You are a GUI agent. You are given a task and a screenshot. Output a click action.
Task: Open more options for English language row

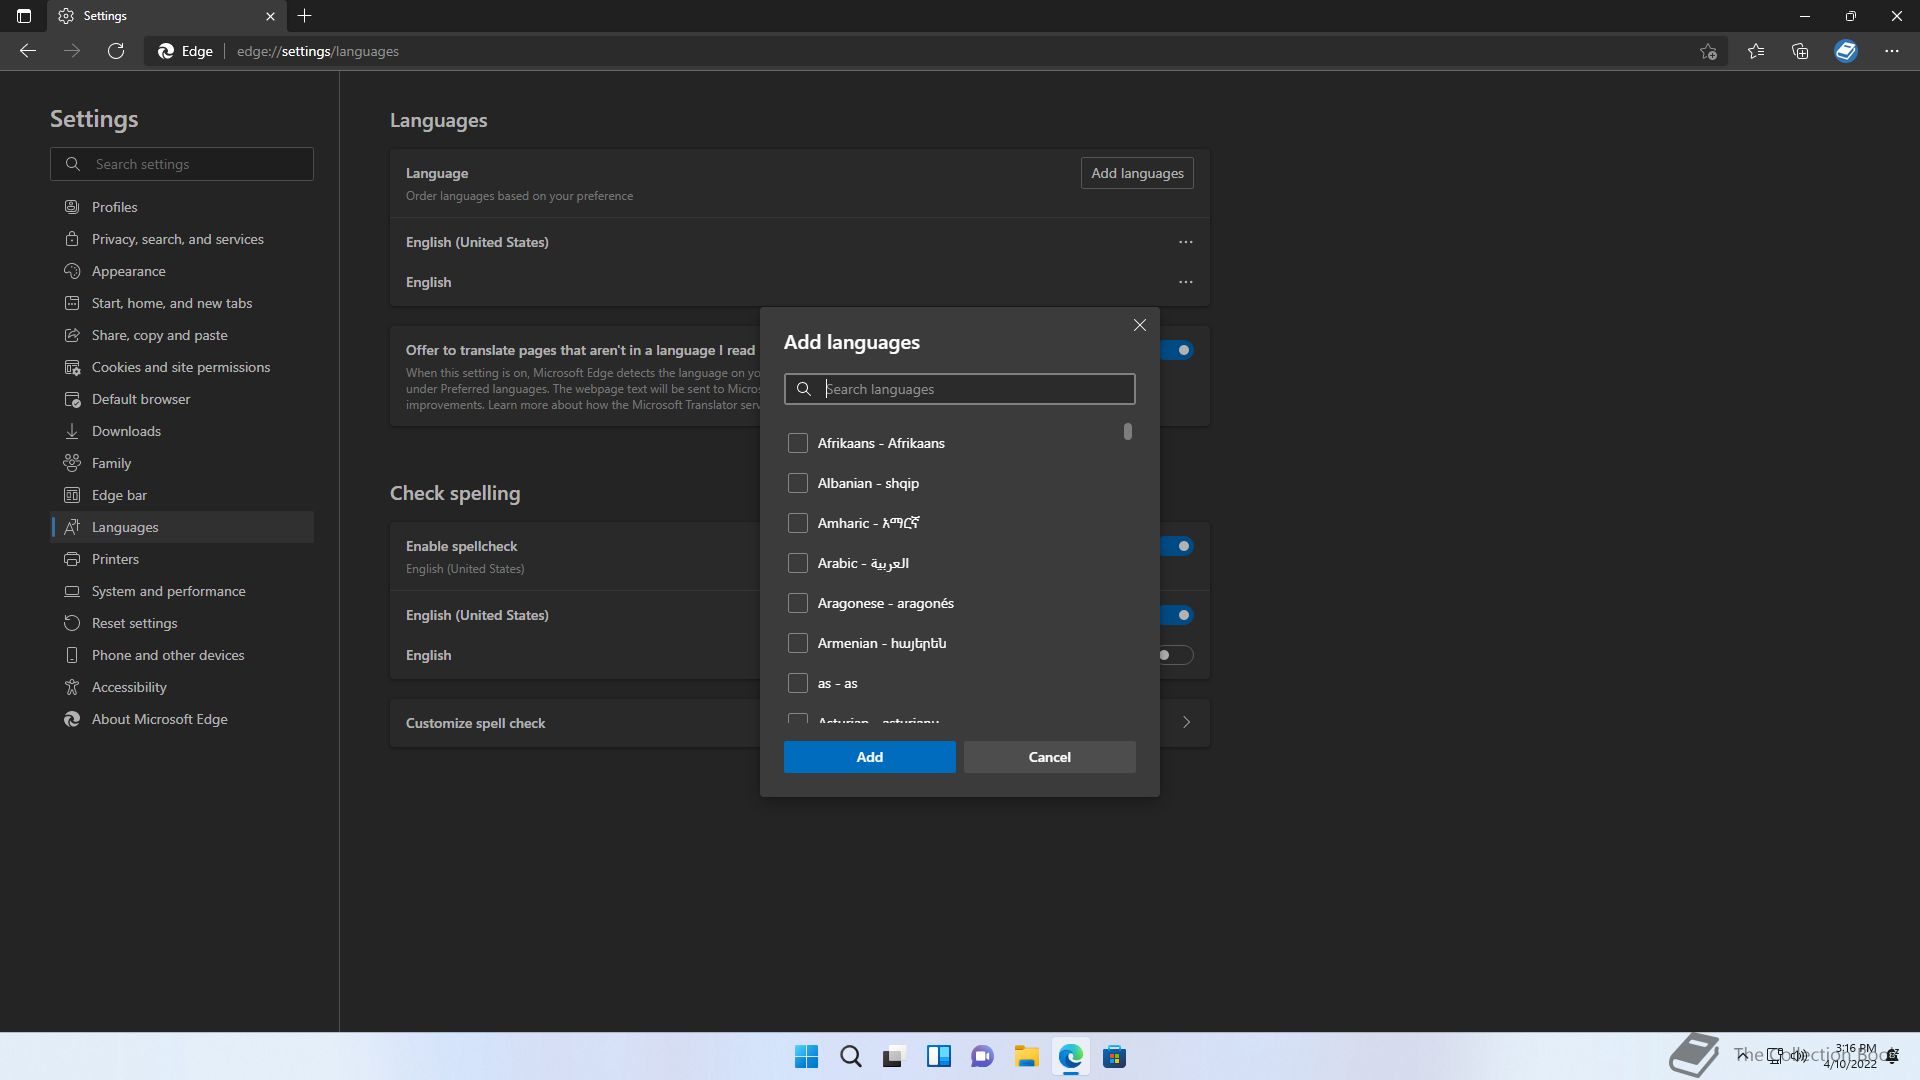(1186, 282)
